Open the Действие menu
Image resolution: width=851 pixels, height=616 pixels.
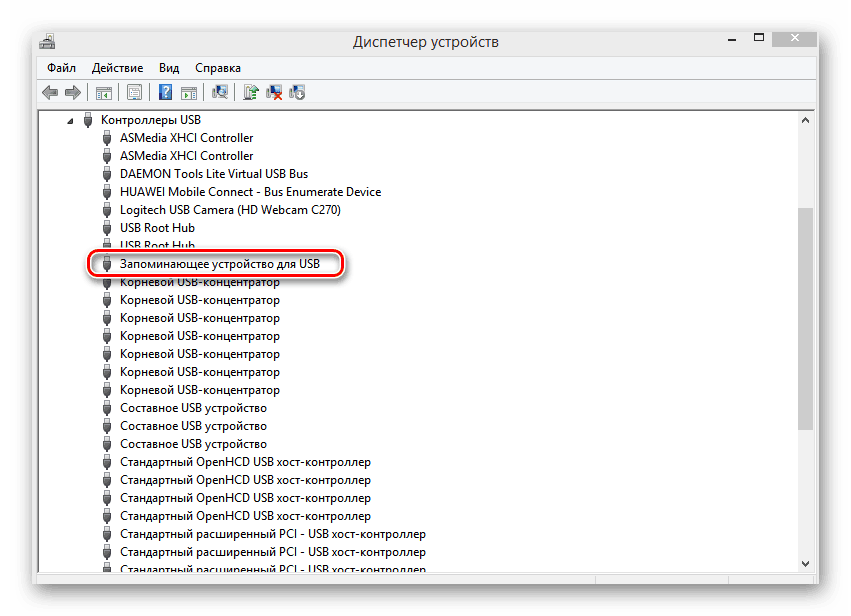pyautogui.click(x=117, y=68)
